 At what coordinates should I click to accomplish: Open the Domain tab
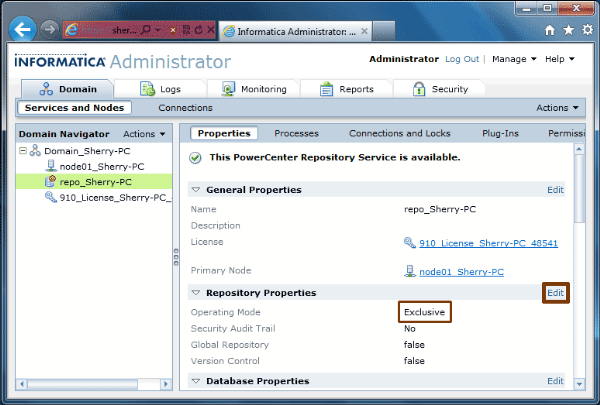tap(68, 89)
